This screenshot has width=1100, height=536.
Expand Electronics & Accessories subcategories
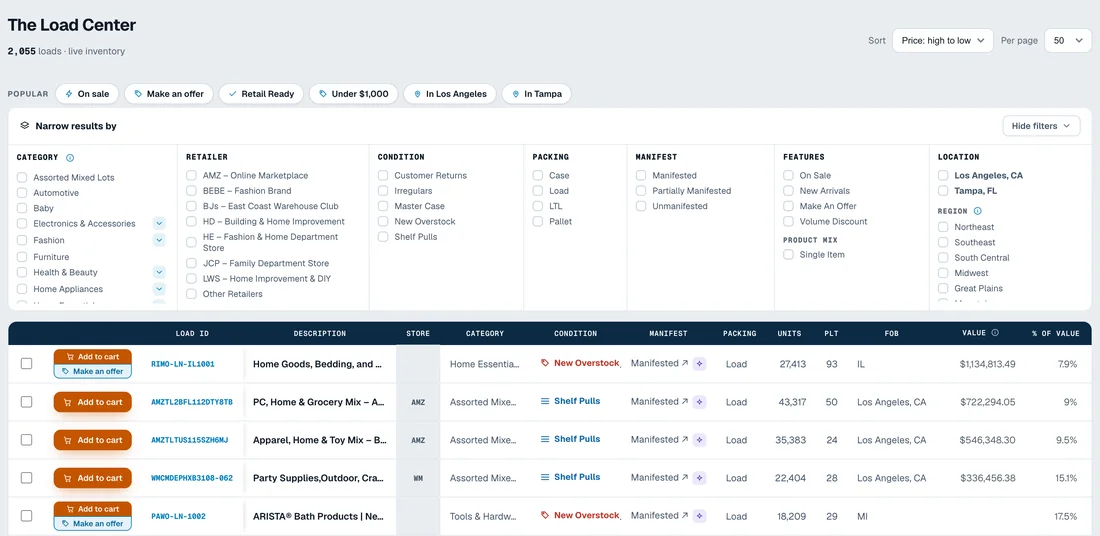pyautogui.click(x=159, y=224)
